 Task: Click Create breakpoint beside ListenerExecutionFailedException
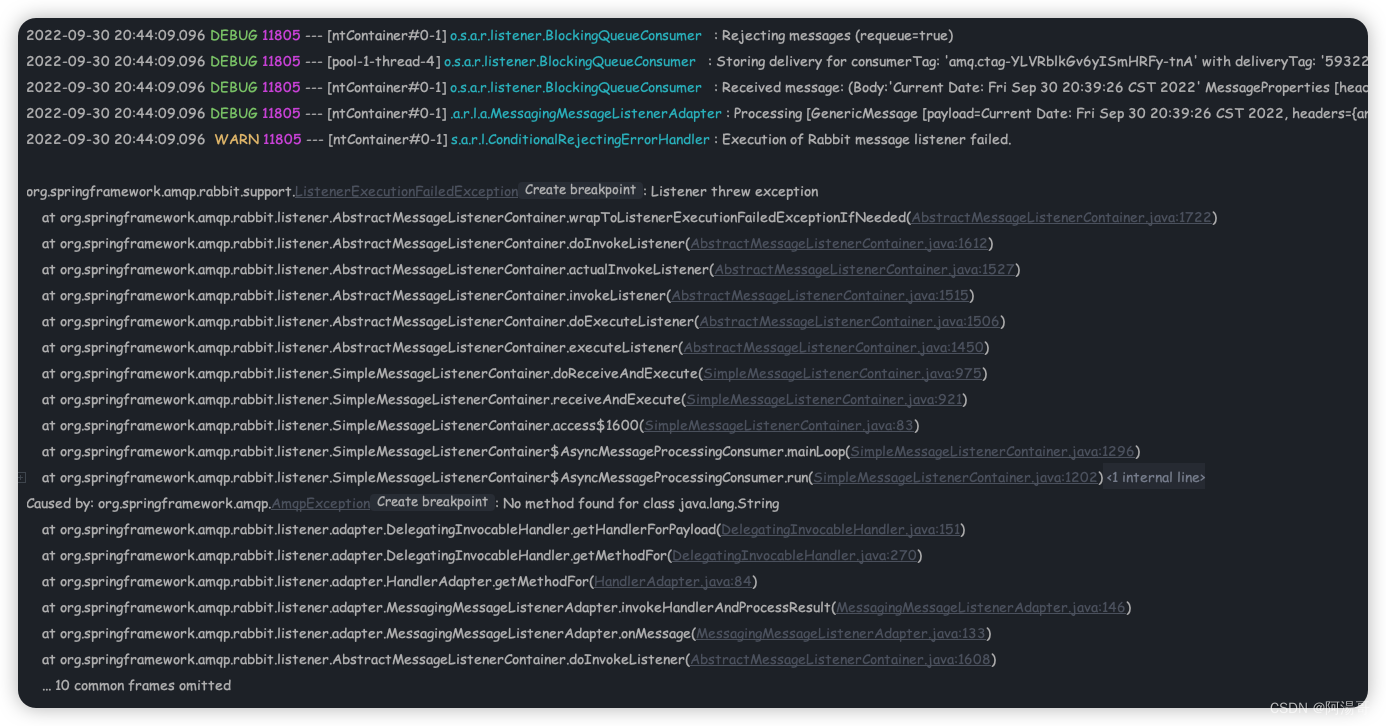pos(580,190)
